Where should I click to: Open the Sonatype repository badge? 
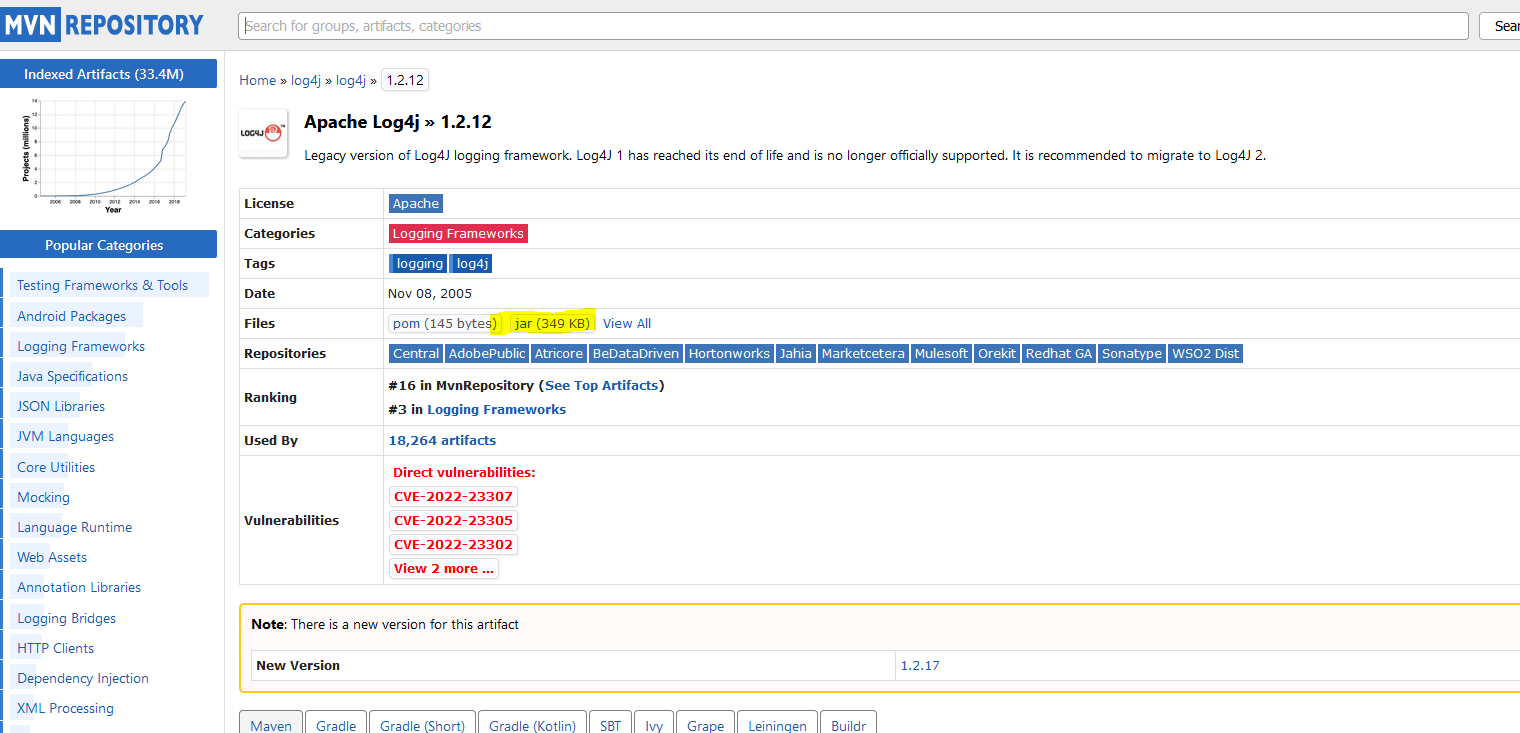[x=1132, y=353]
